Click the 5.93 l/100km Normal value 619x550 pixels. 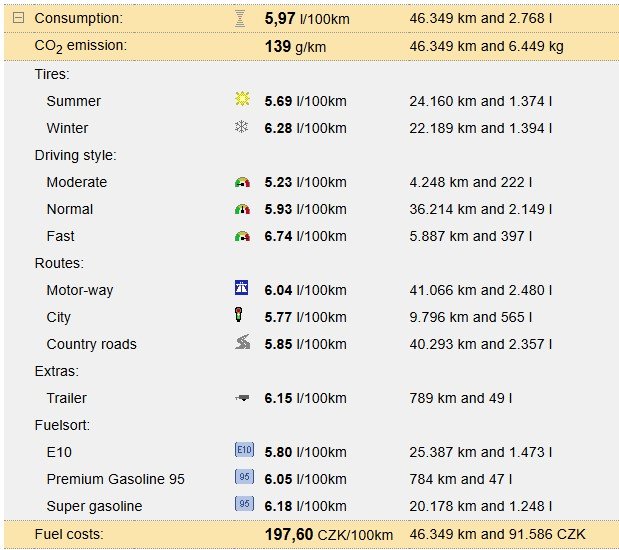tap(306, 209)
